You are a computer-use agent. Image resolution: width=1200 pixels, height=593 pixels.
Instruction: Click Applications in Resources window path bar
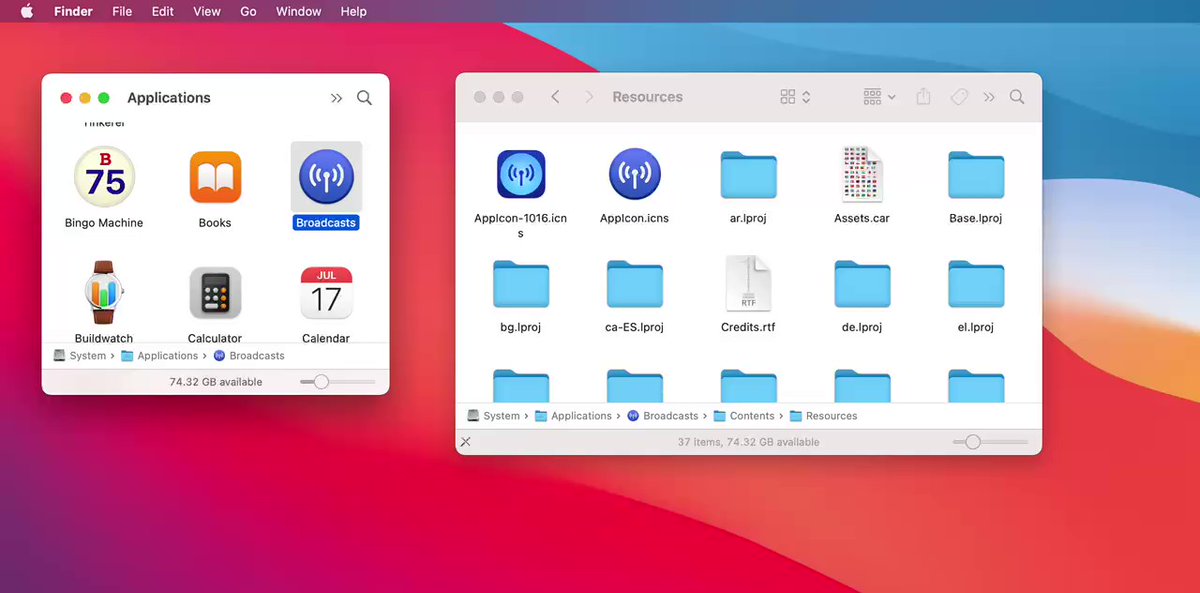tap(573, 416)
